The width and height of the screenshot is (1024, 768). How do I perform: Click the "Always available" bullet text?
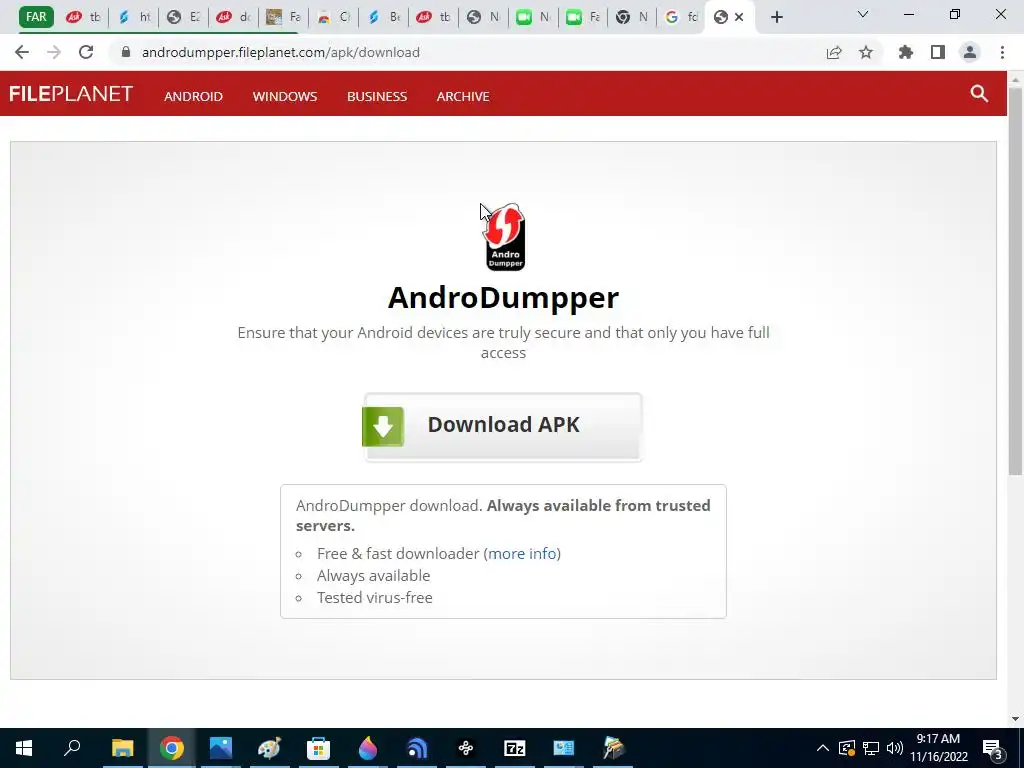click(374, 576)
